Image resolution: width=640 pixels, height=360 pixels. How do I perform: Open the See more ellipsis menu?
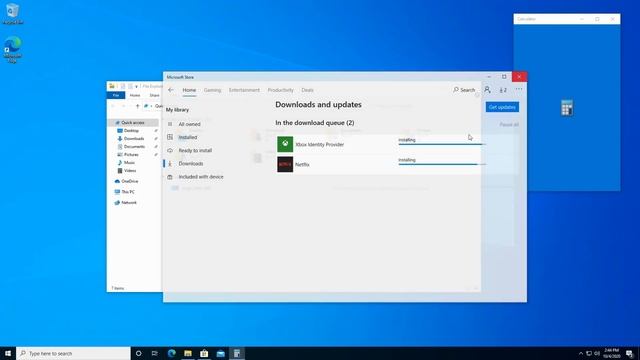click(519, 89)
